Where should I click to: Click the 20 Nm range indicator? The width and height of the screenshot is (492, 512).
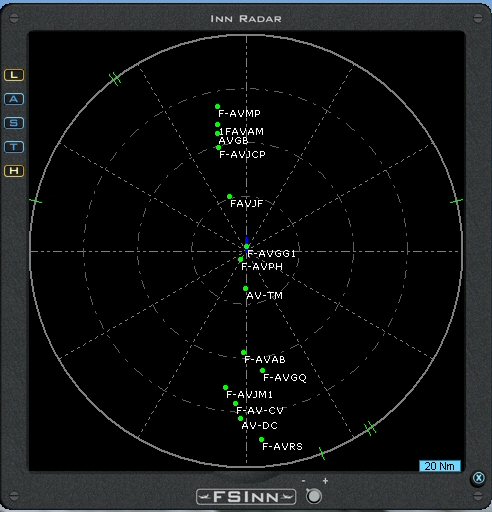tap(440, 466)
